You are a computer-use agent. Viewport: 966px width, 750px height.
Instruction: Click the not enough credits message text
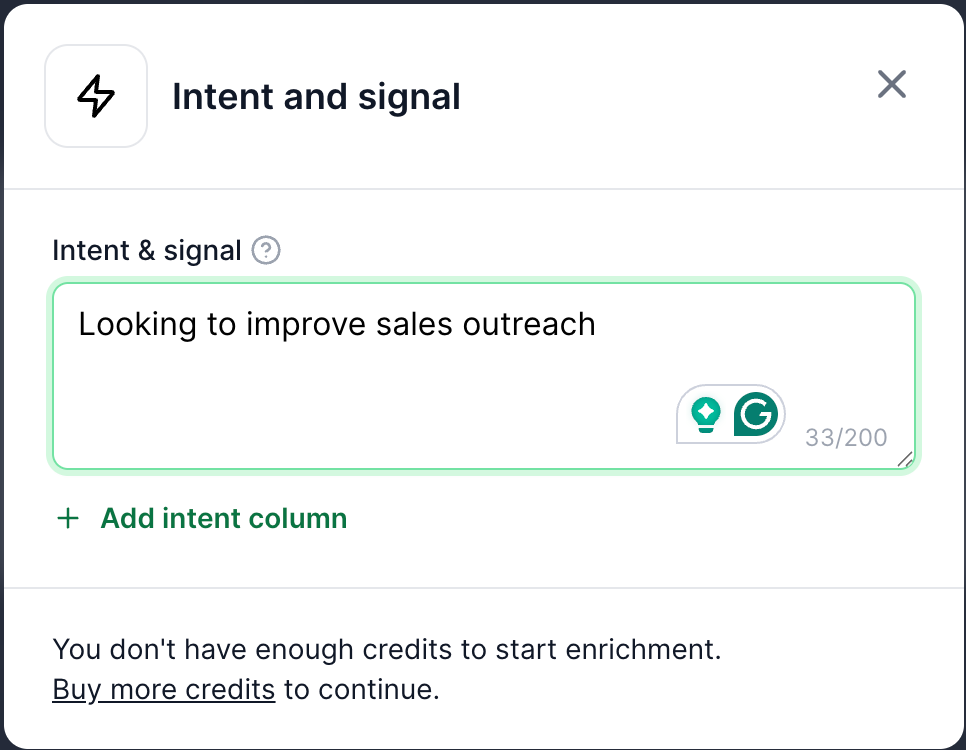pos(386,650)
